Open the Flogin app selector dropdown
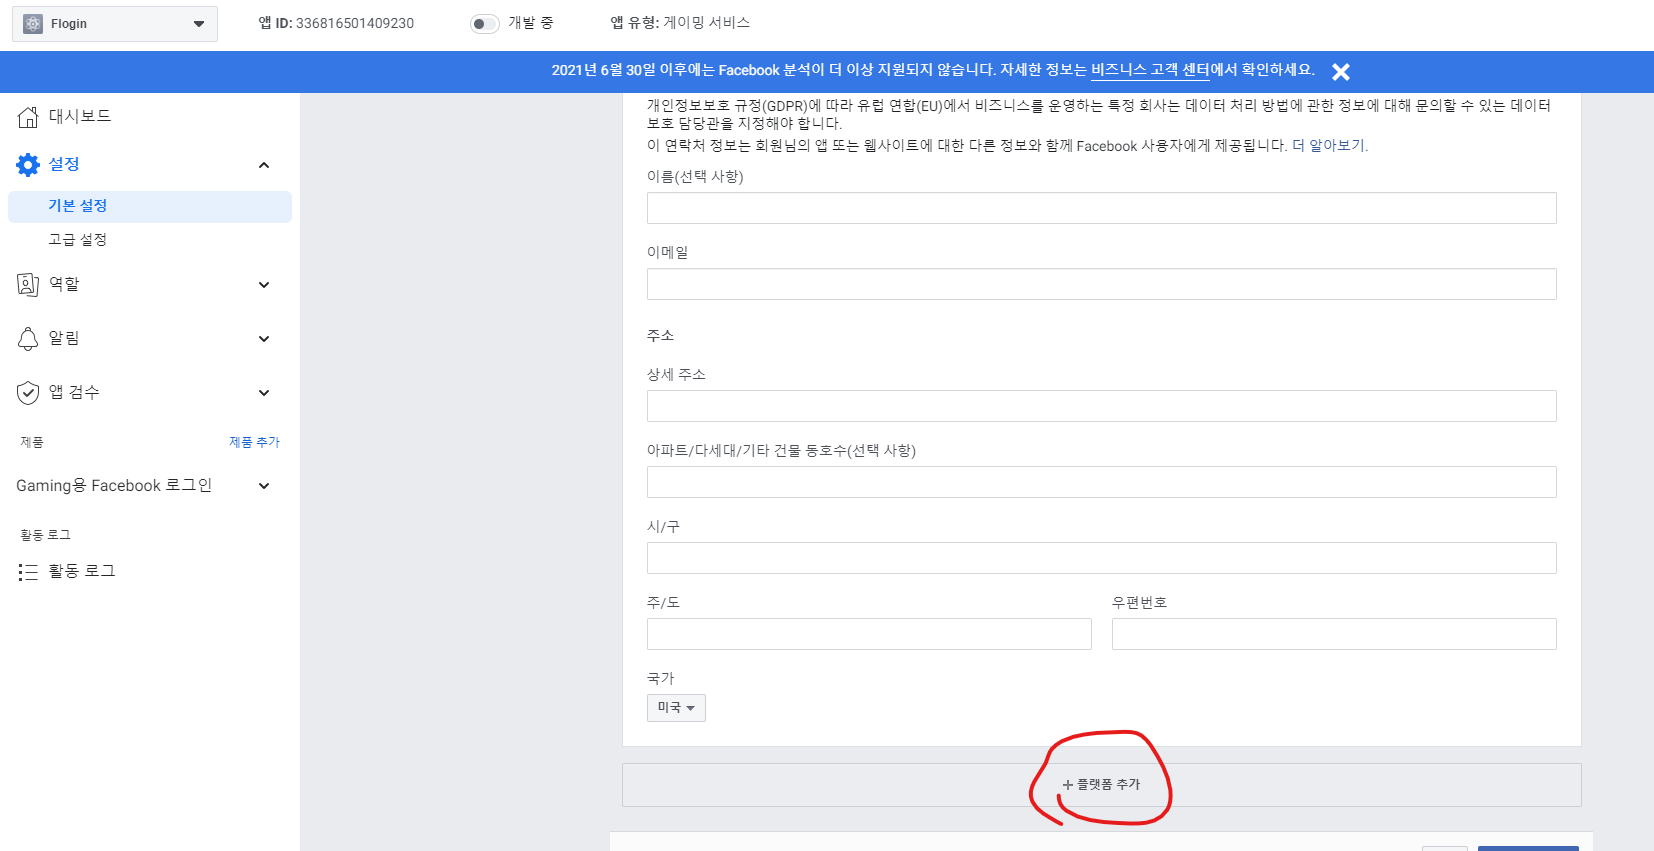The height and width of the screenshot is (851, 1654). [115, 24]
